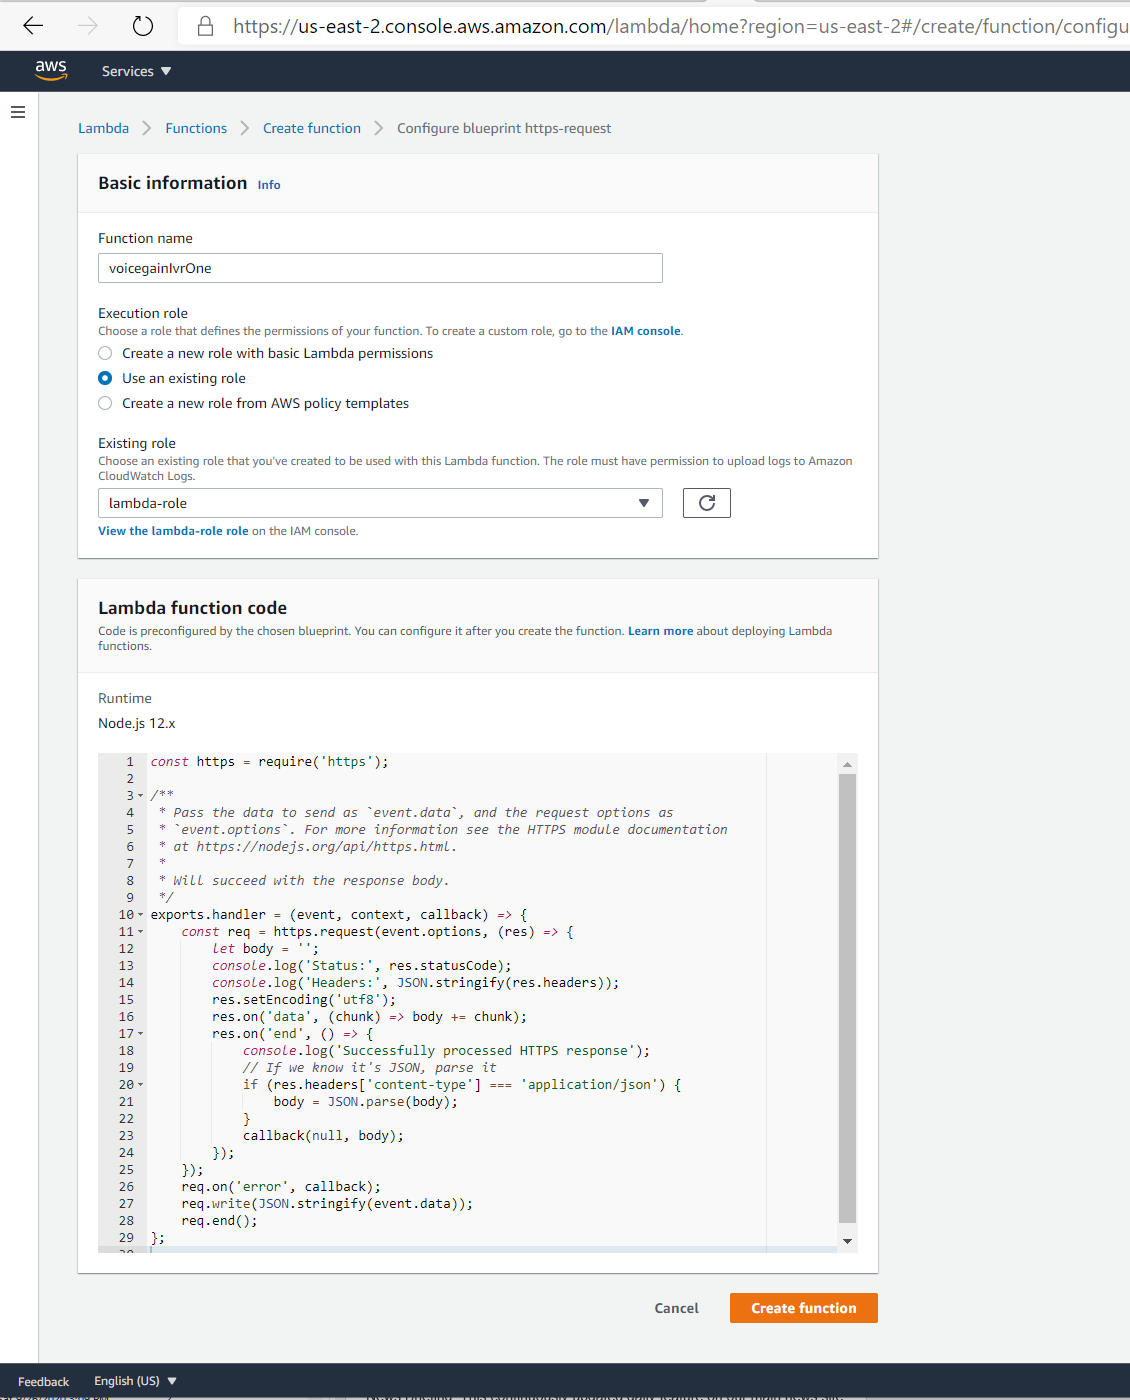
Task: Click the res.setEncoding('utf8') code line
Action: tap(304, 1000)
